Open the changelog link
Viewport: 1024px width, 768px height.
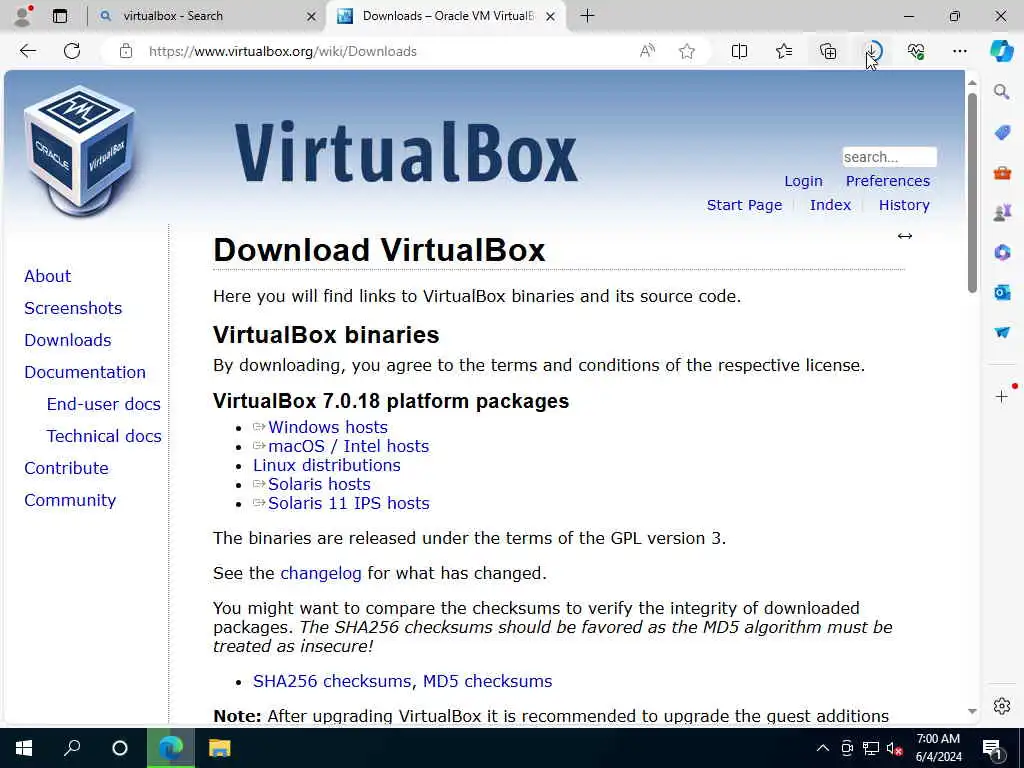click(321, 573)
